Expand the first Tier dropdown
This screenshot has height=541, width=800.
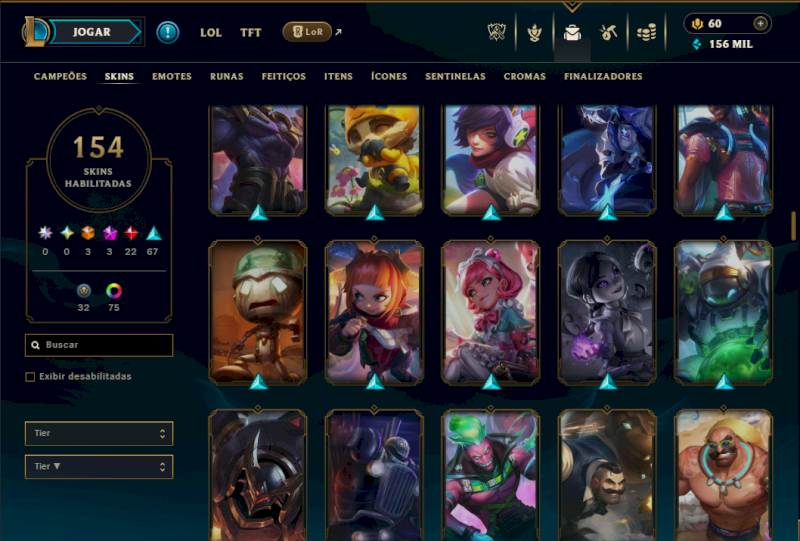click(99, 433)
